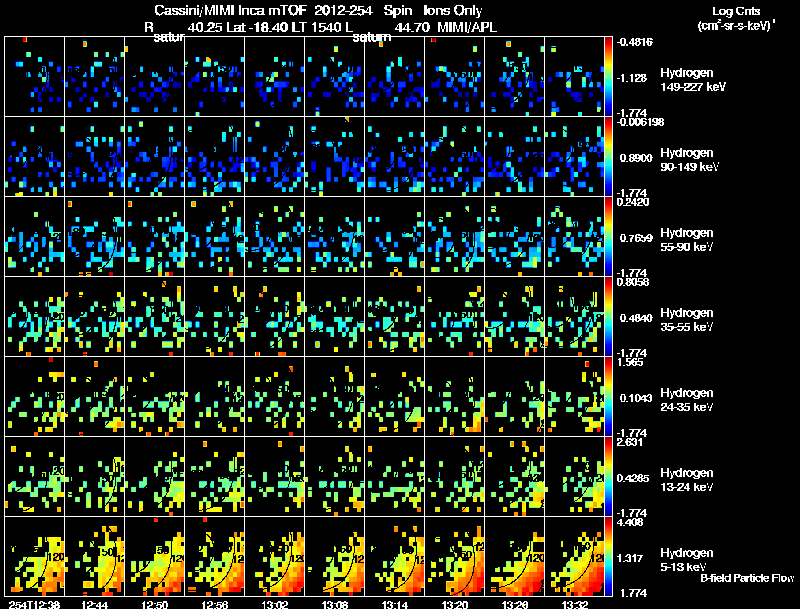Open the 5-13 keV panel at 254T12:38
Image resolution: width=800 pixels, height=609 pixels.
pyautogui.click(x=34, y=557)
